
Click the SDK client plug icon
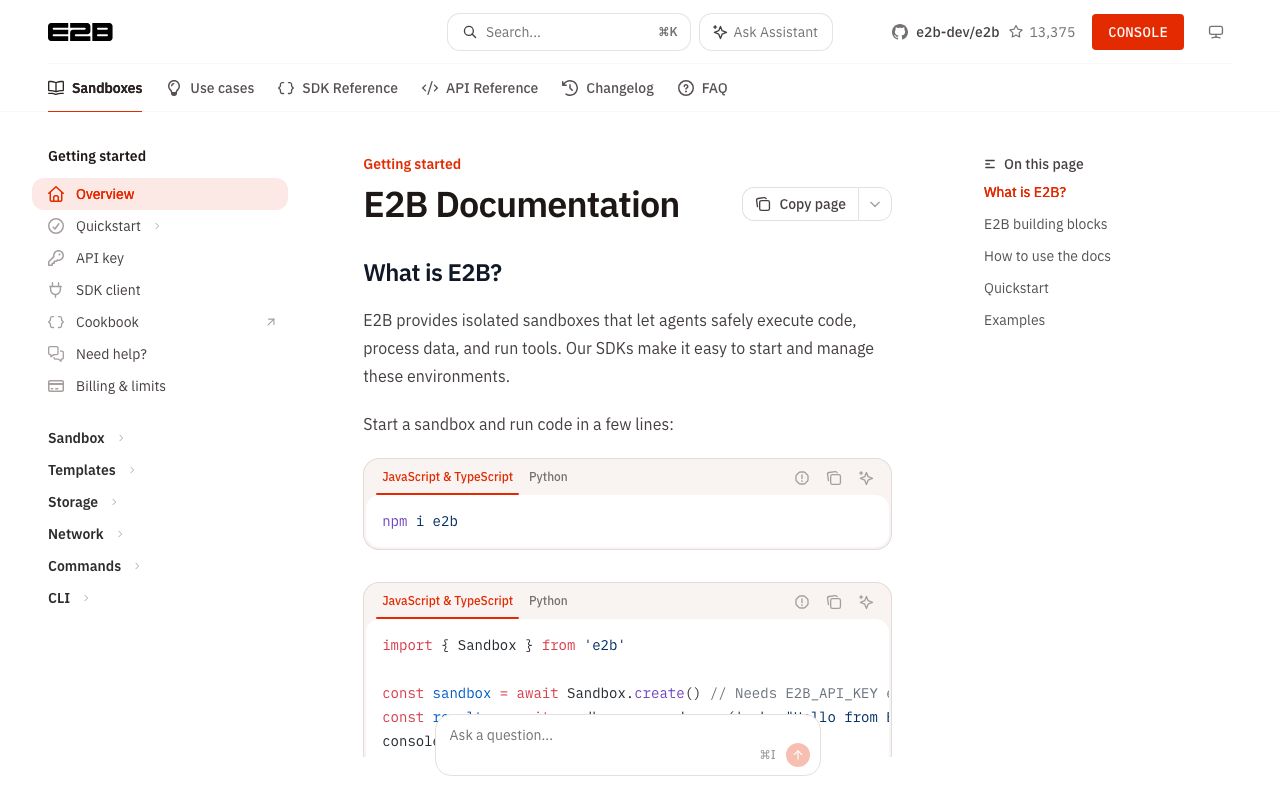pyautogui.click(x=56, y=290)
